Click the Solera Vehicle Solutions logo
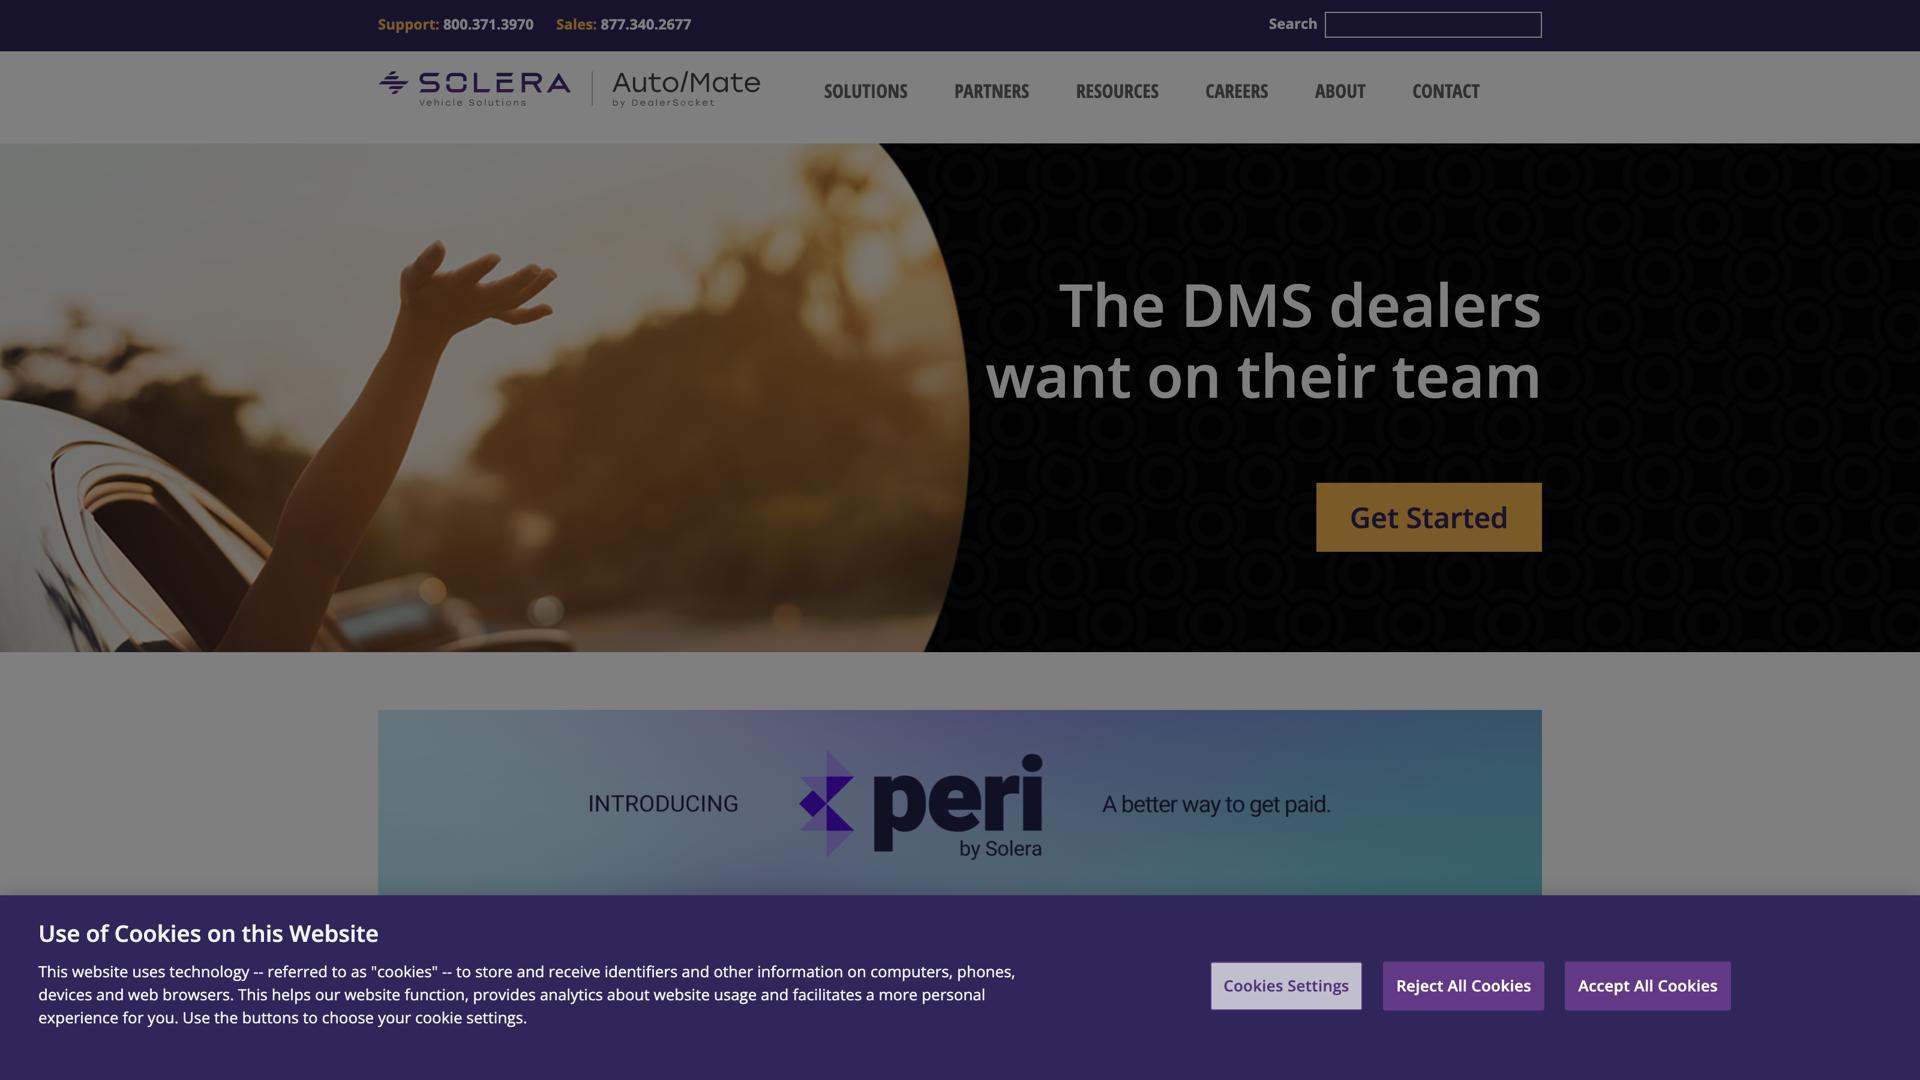 click(474, 89)
